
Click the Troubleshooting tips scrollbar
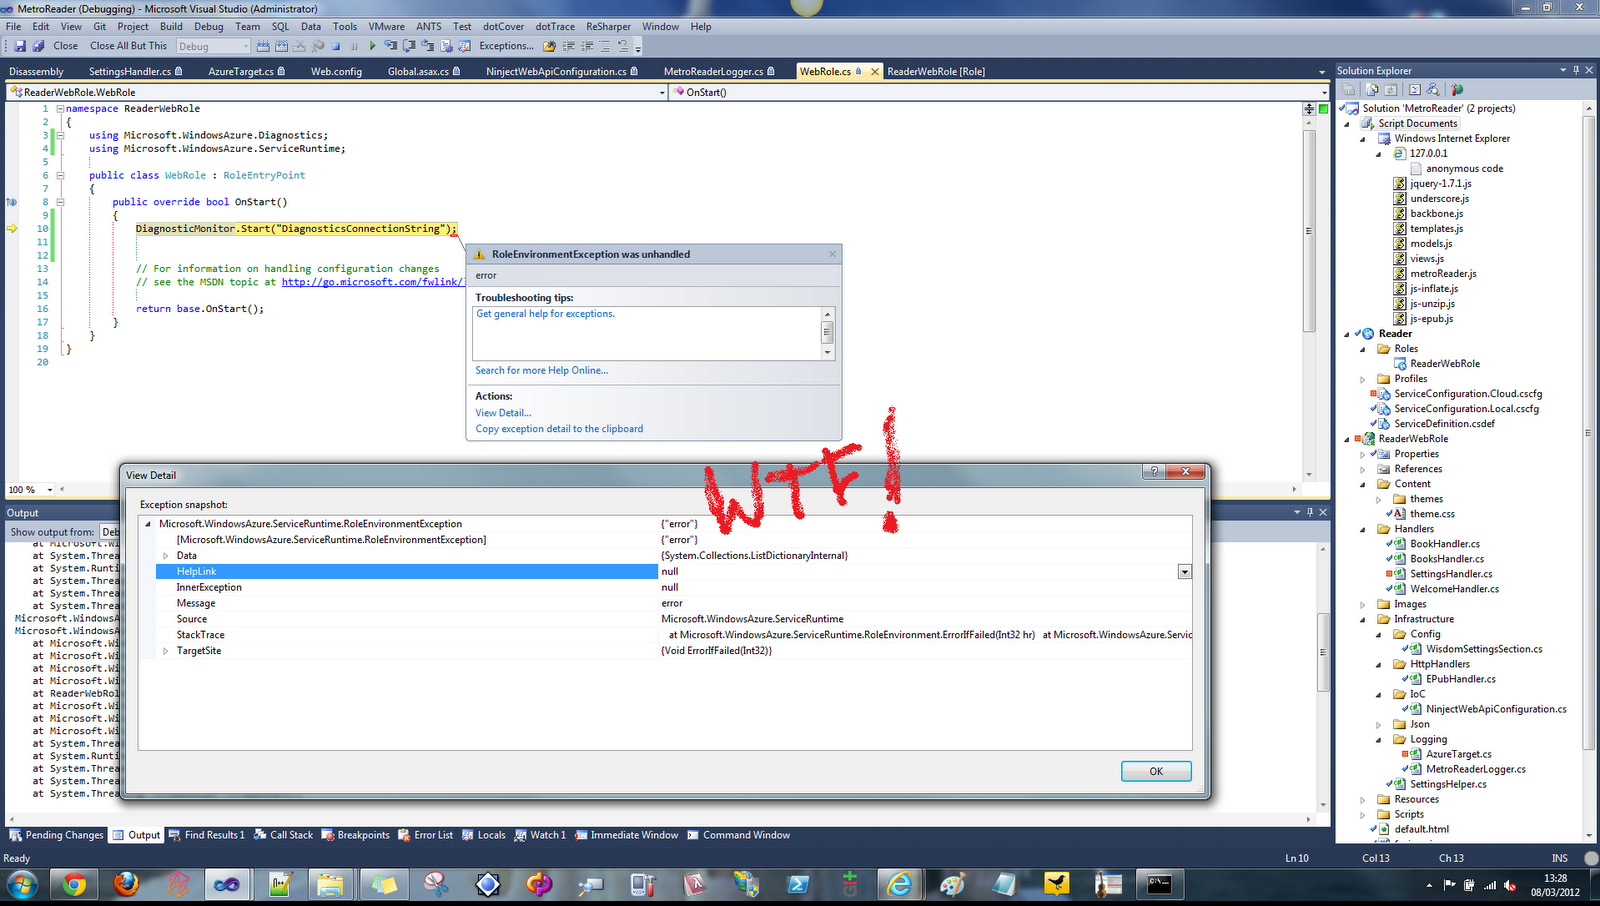(x=827, y=333)
